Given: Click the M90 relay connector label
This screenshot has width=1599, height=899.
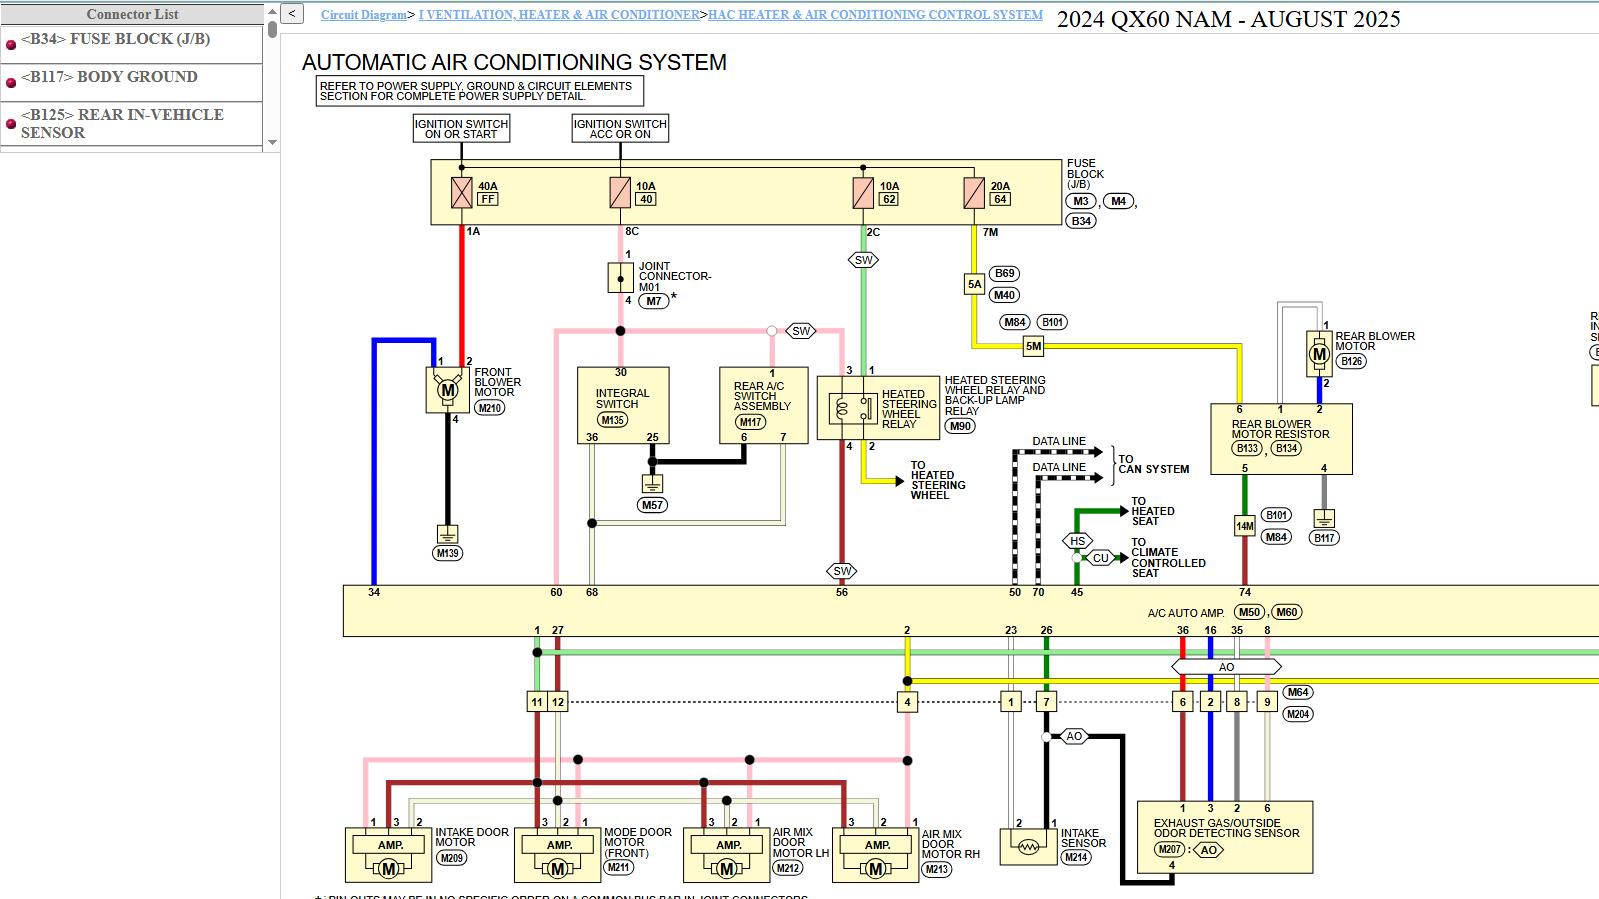Looking at the screenshot, I should 960,426.
